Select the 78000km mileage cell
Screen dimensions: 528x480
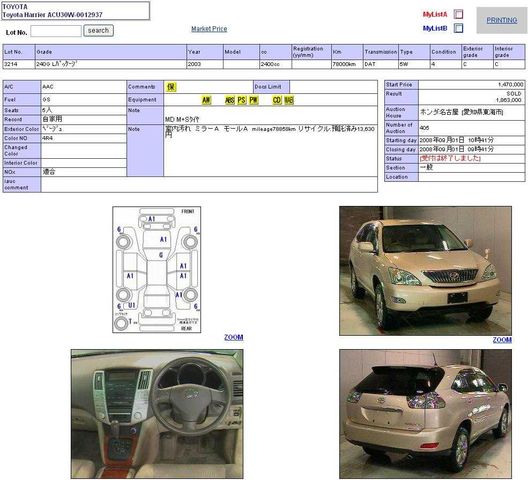coord(347,64)
